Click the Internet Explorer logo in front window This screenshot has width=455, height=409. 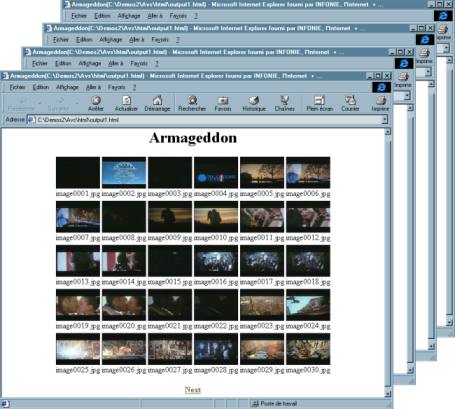[x=382, y=87]
